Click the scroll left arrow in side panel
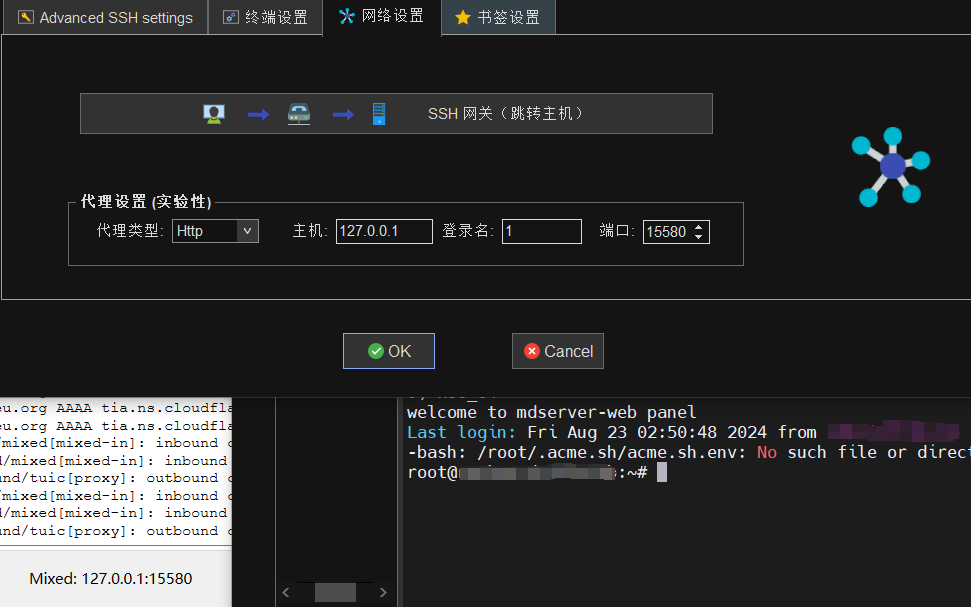 coord(285,593)
